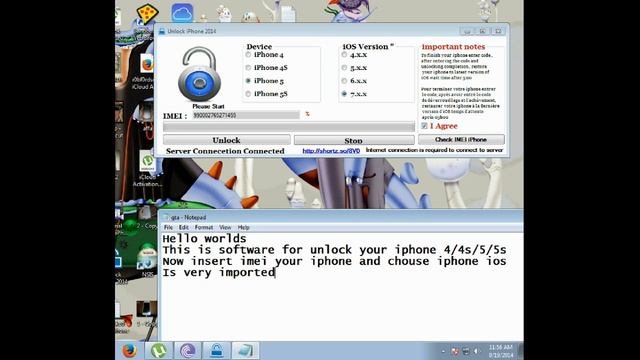Click the white document icon on the desktop
This screenshot has height=360, width=640.
pos(288,13)
